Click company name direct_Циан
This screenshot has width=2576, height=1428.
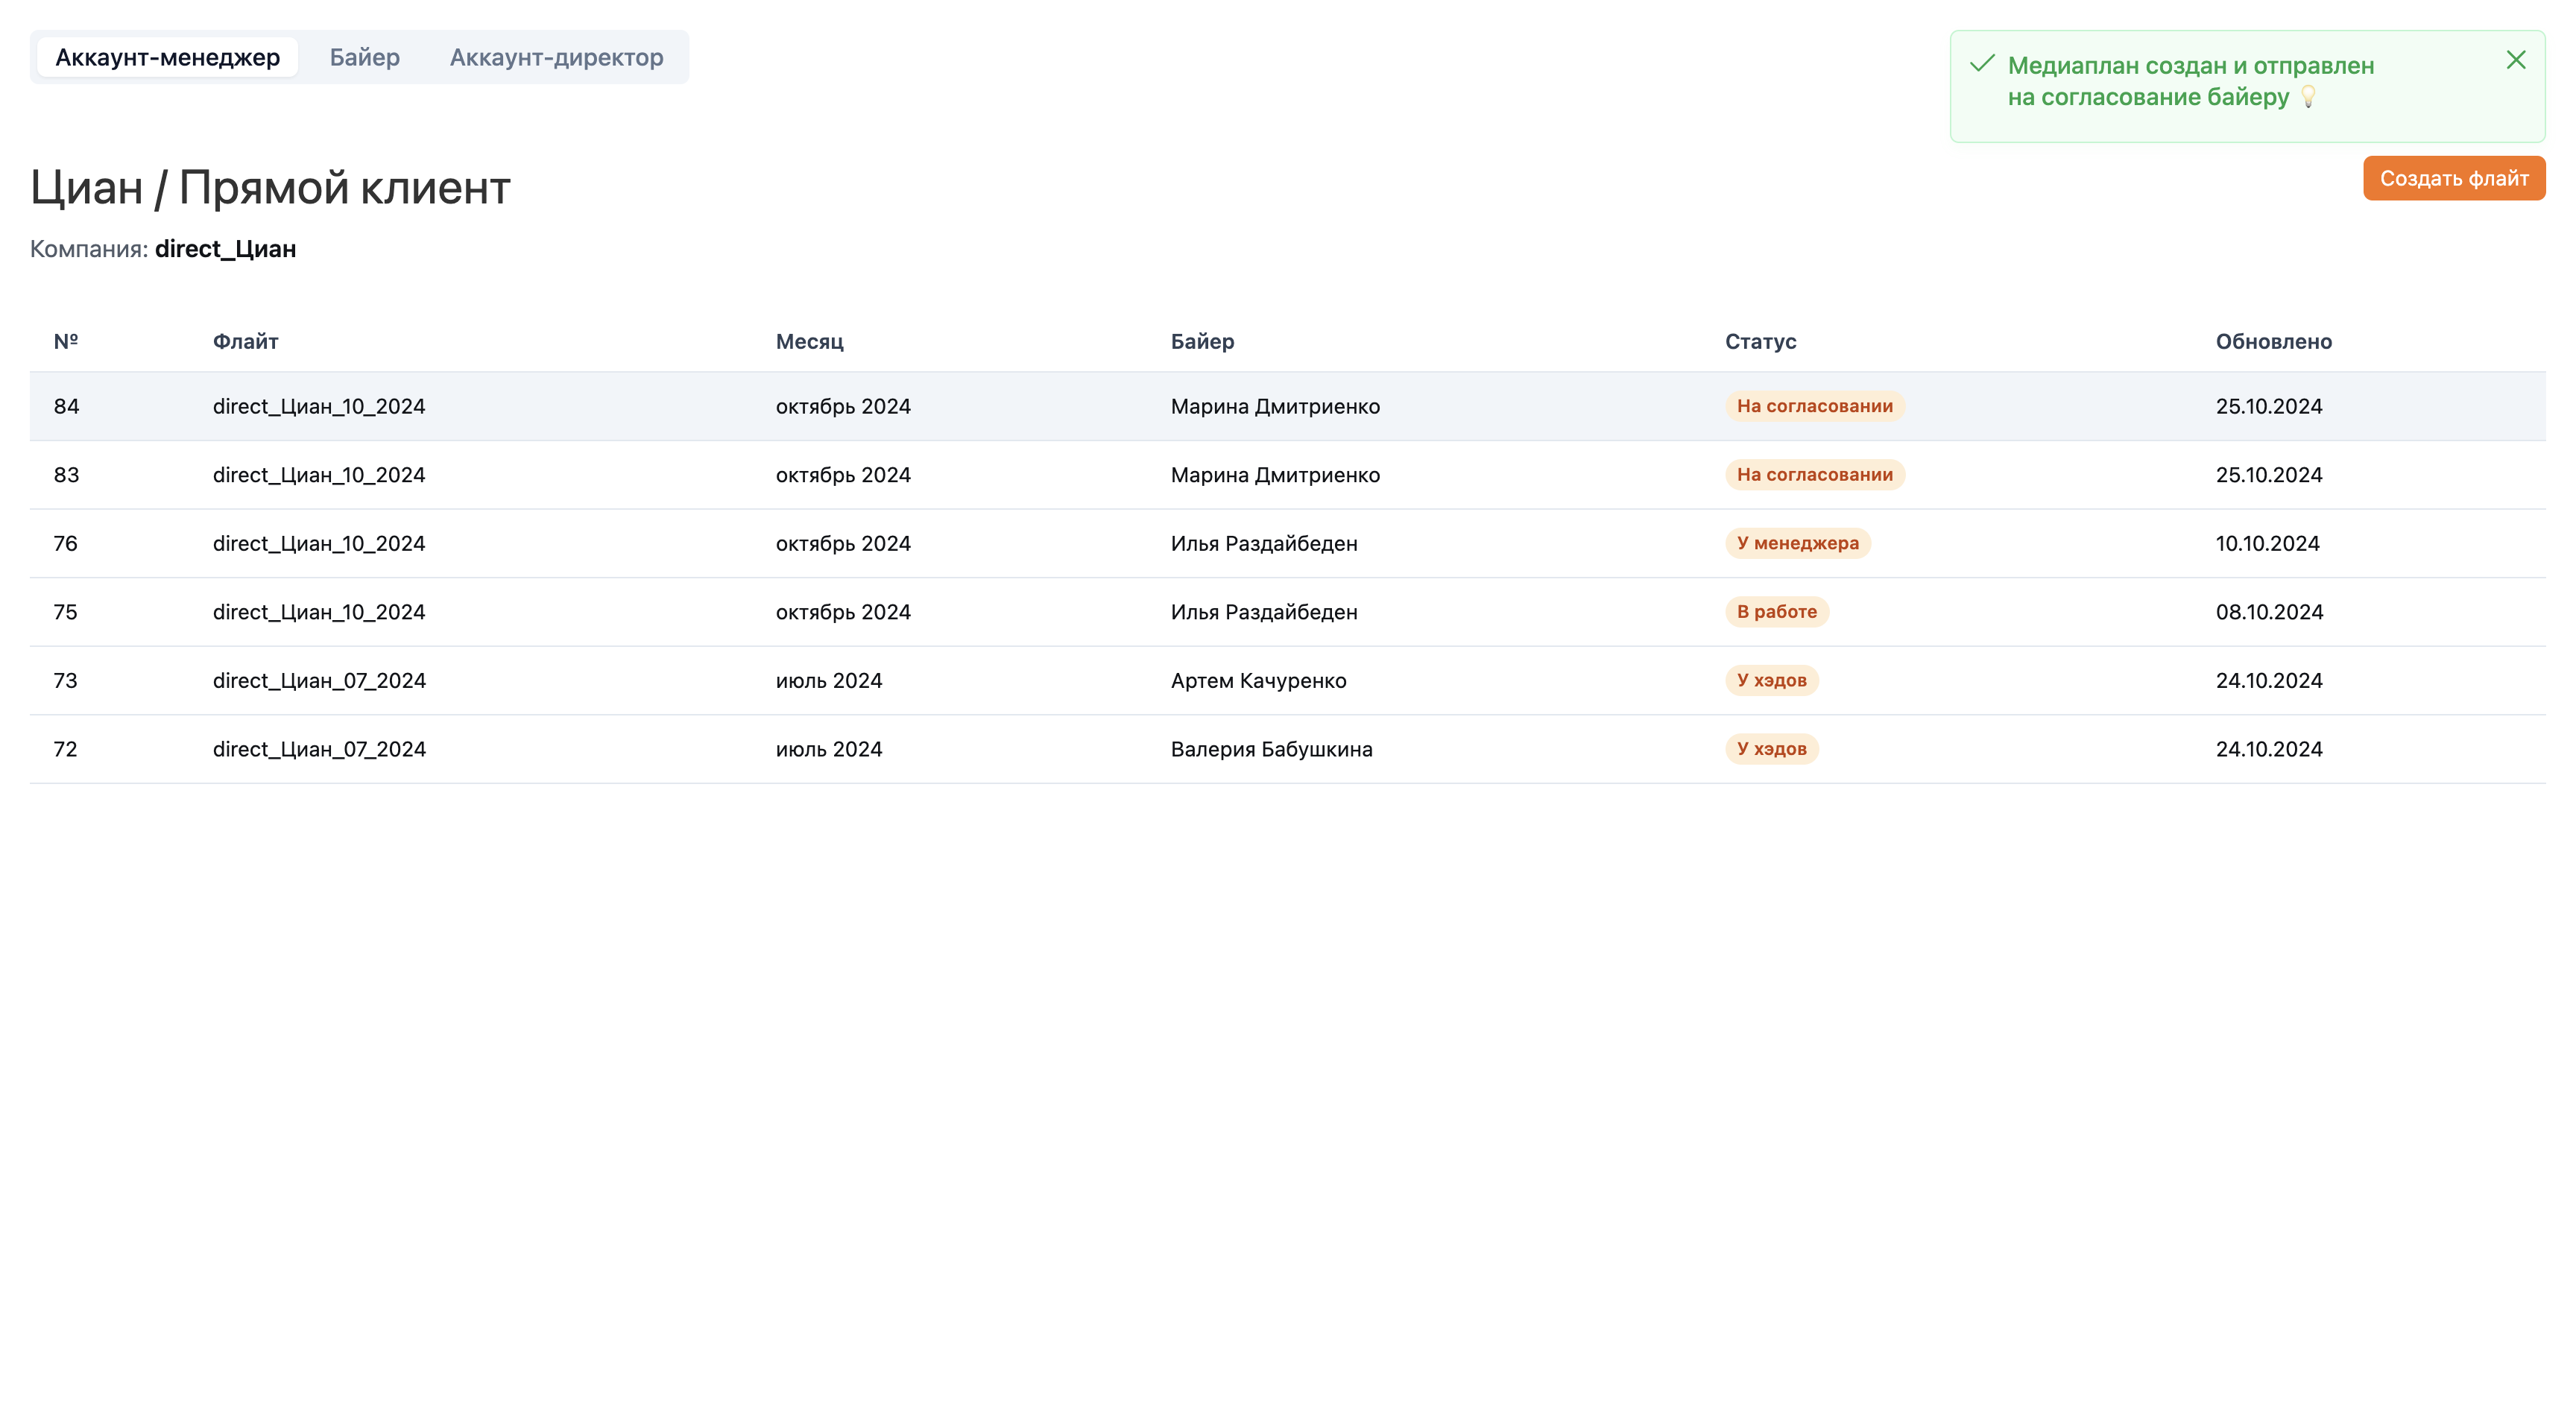pos(225,249)
